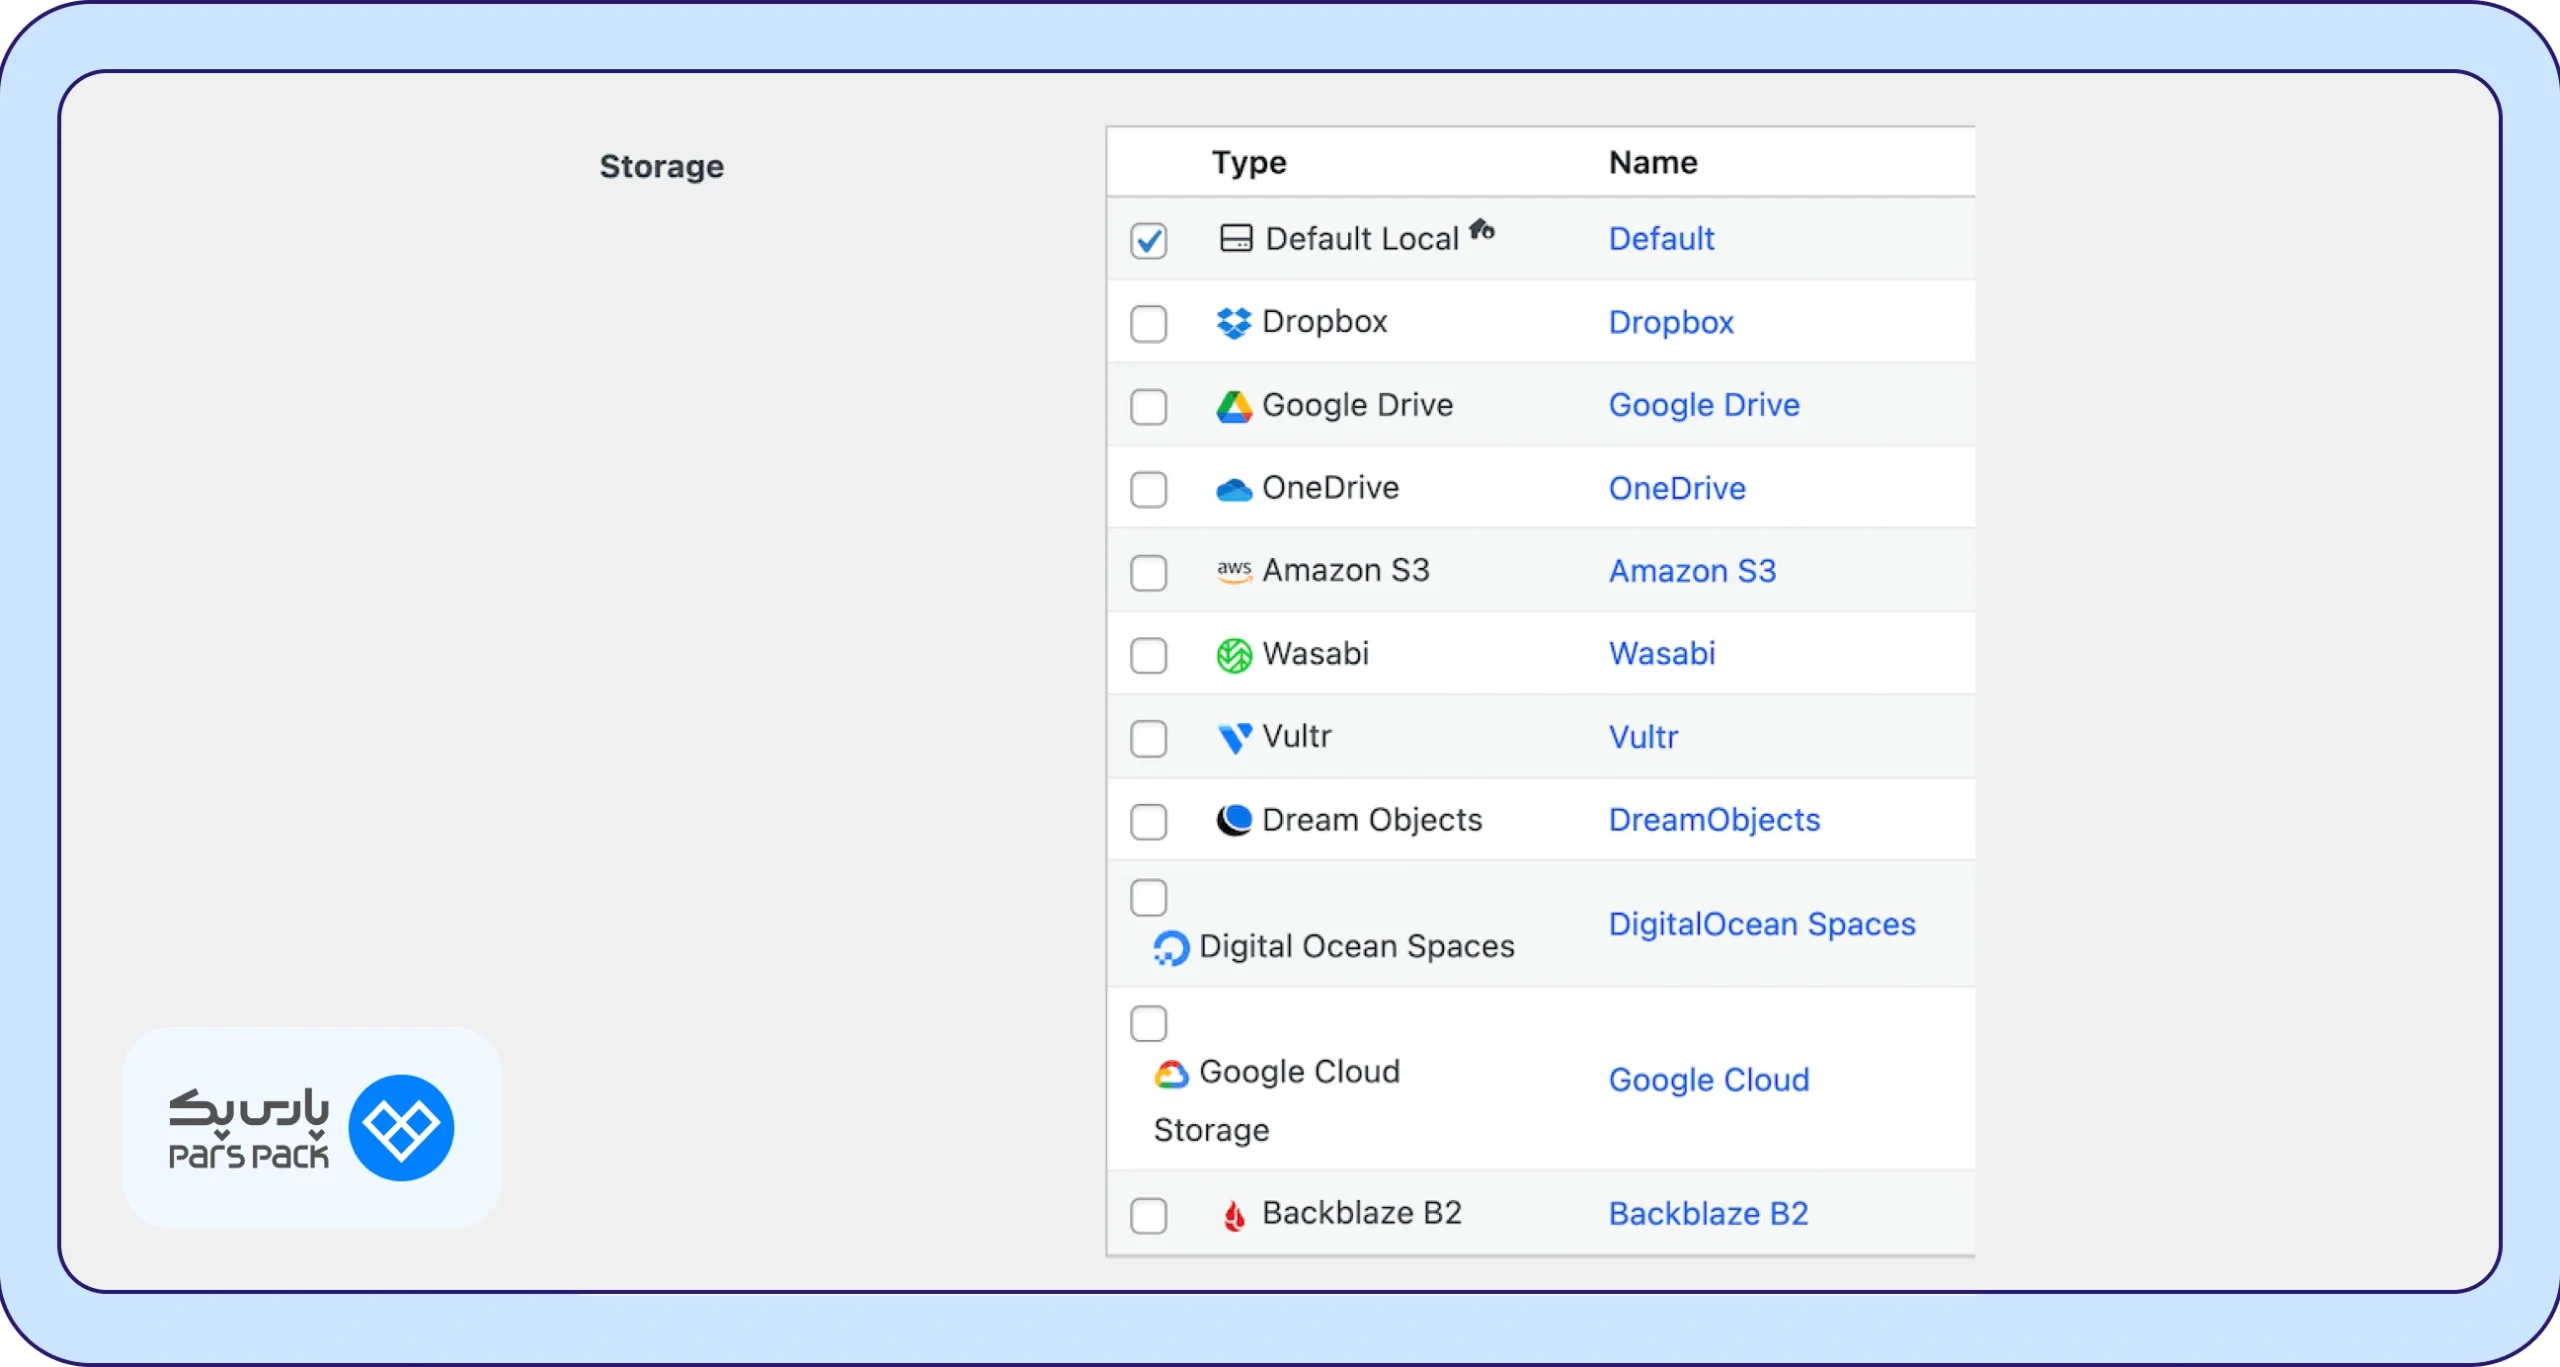Viewport: 2560px width, 1367px height.
Task: Open the Amazon S3 name link
Action: pos(1692,572)
